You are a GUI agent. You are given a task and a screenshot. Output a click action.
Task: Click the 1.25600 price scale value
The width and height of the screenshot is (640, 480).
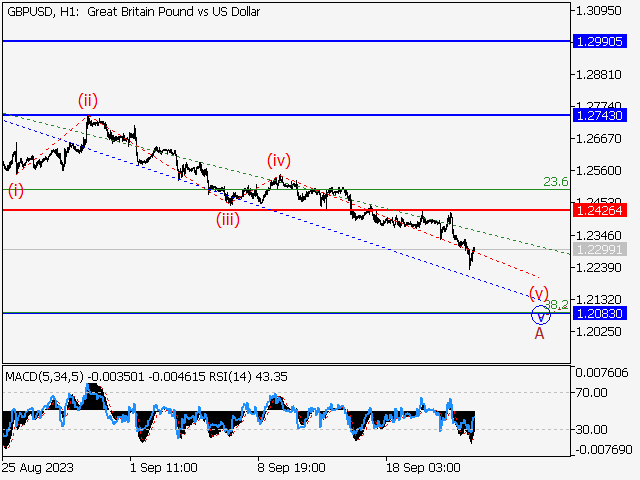point(598,171)
